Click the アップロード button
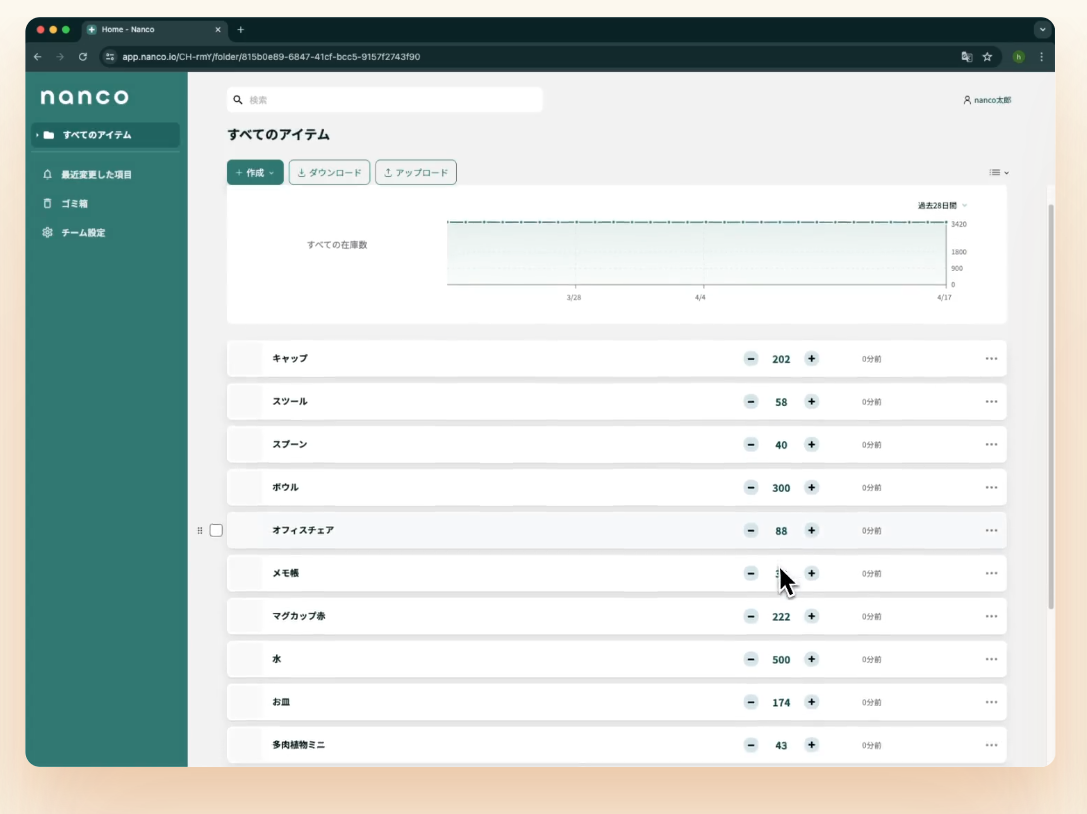Image resolution: width=1087 pixels, height=814 pixels. 415,173
